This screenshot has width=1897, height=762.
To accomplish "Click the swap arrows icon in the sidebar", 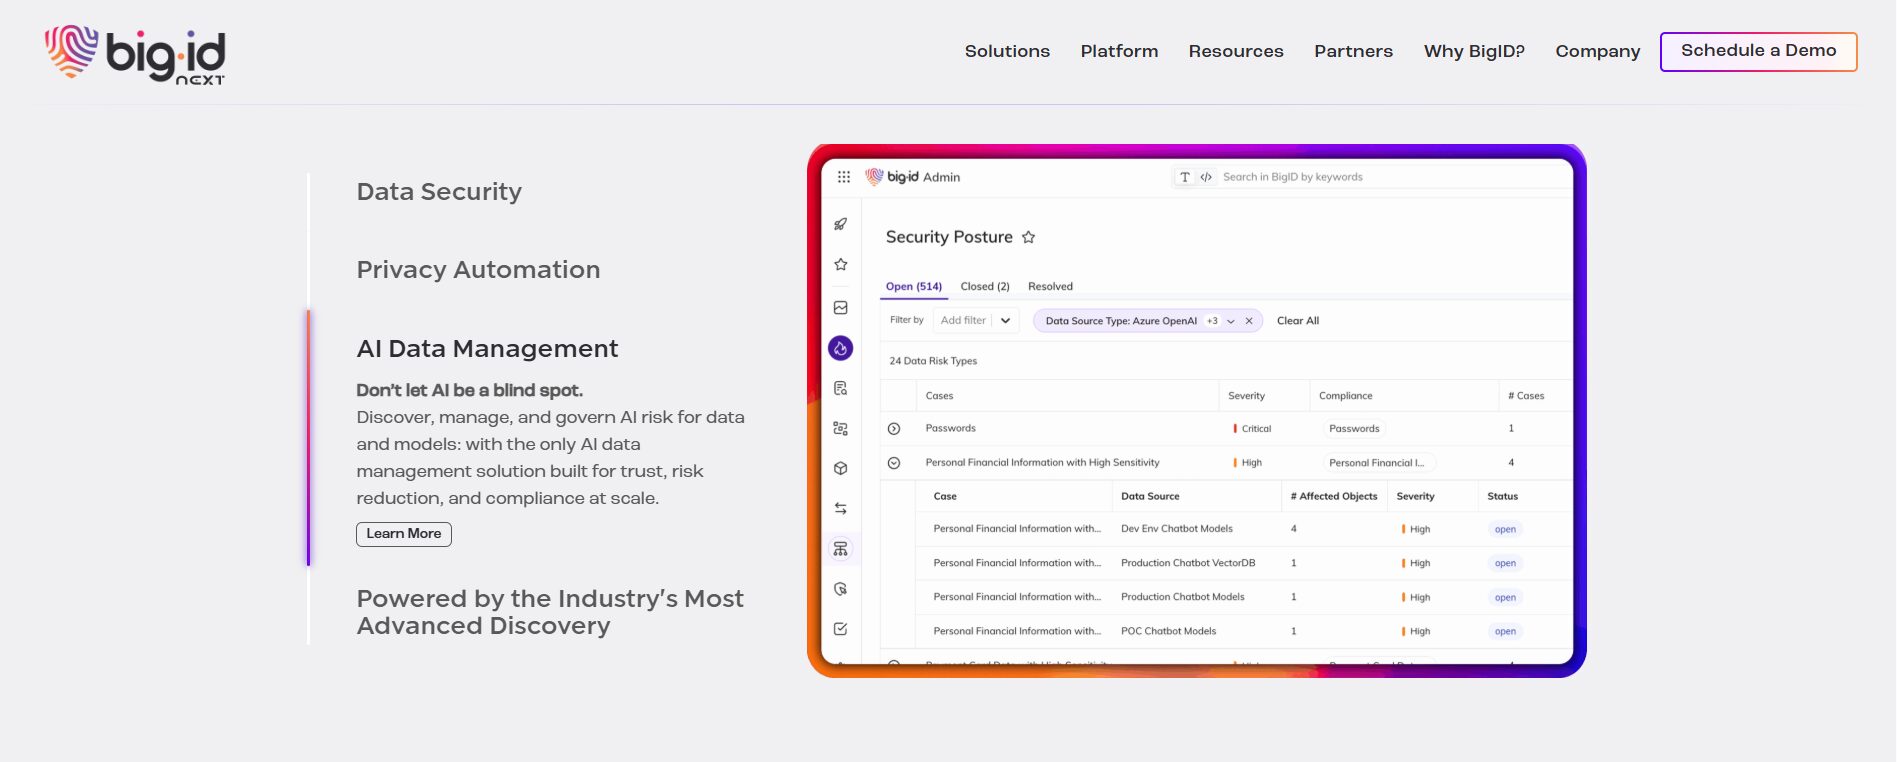I will [x=841, y=509].
